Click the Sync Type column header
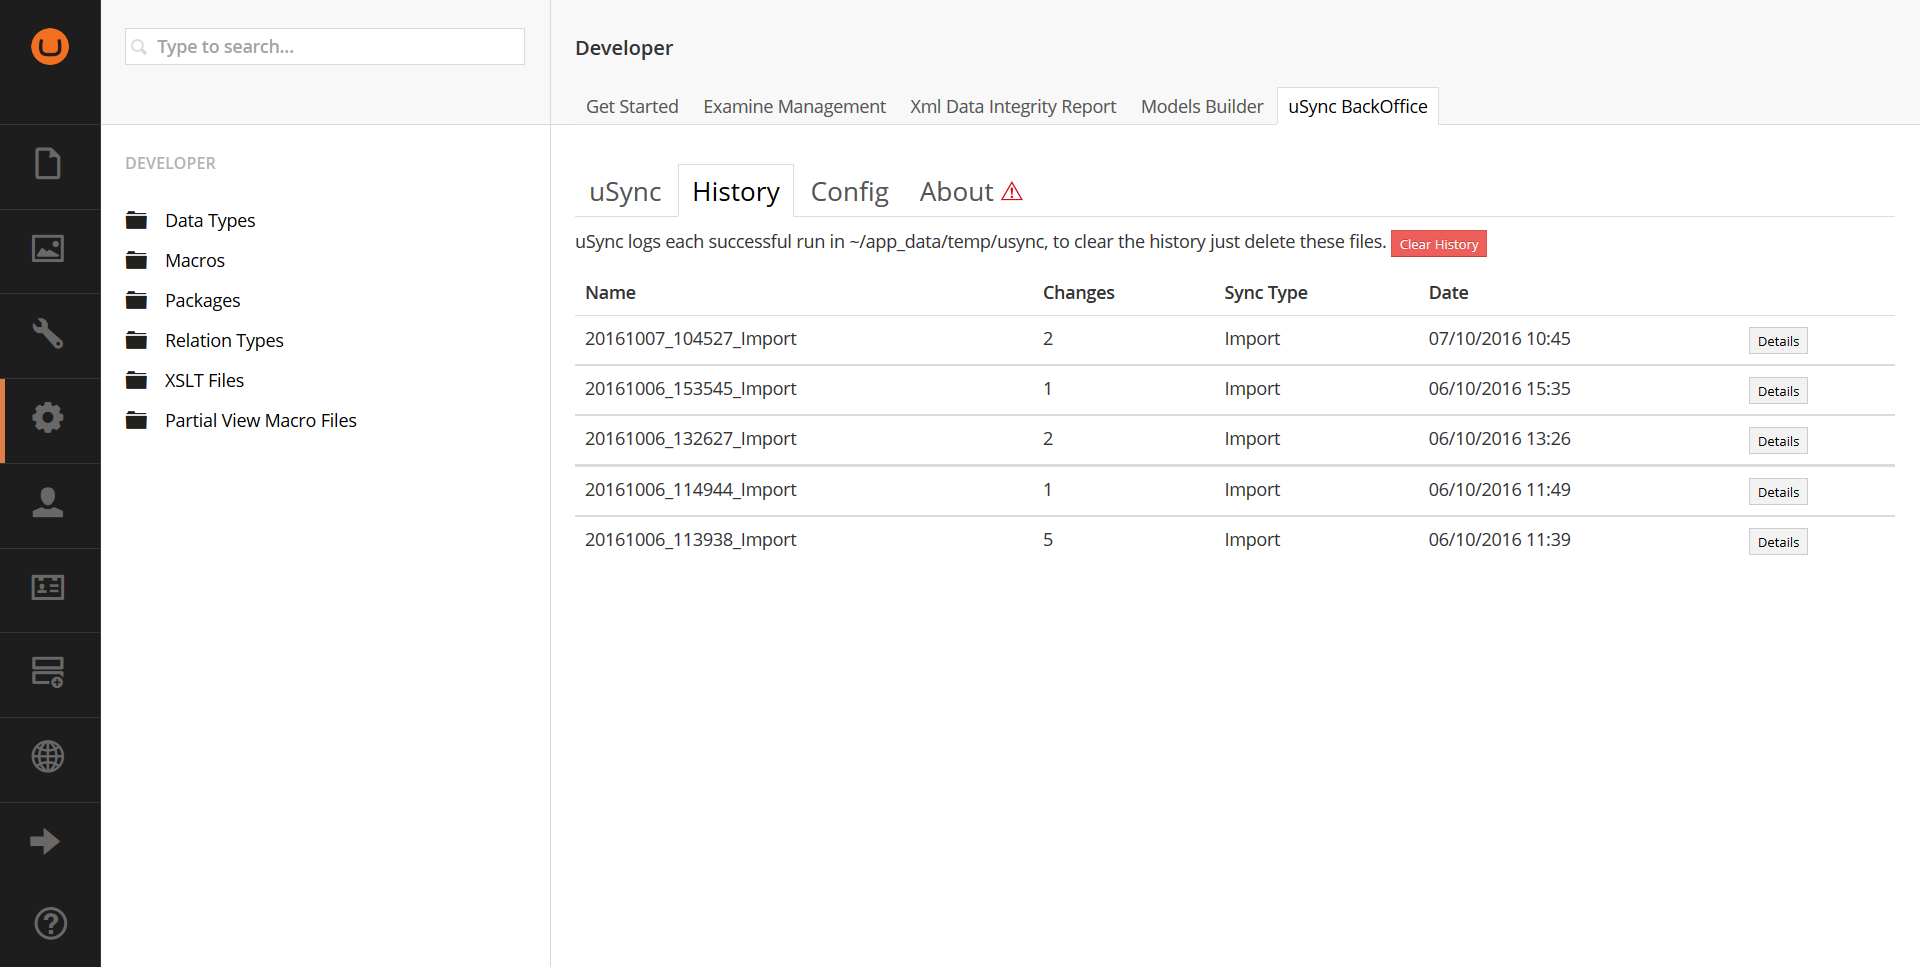This screenshot has width=1920, height=967. point(1266,292)
